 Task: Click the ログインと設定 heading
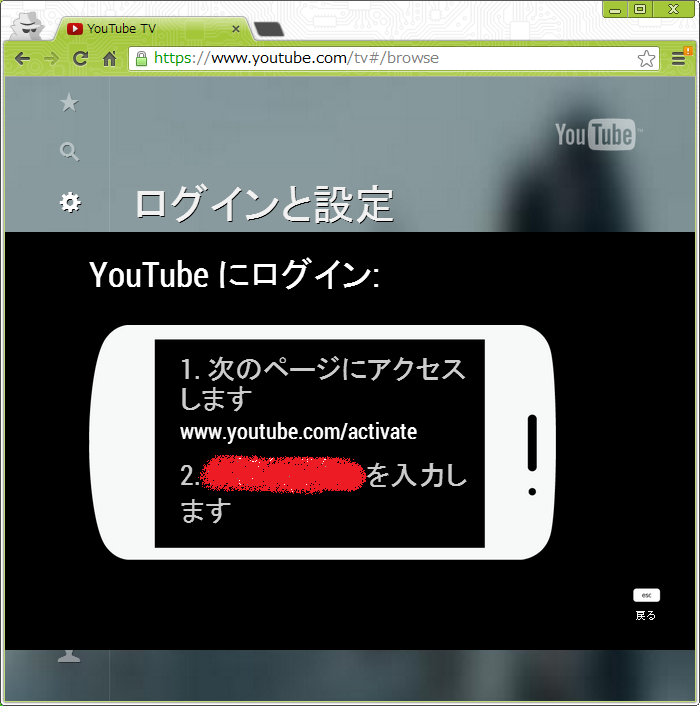[265, 204]
